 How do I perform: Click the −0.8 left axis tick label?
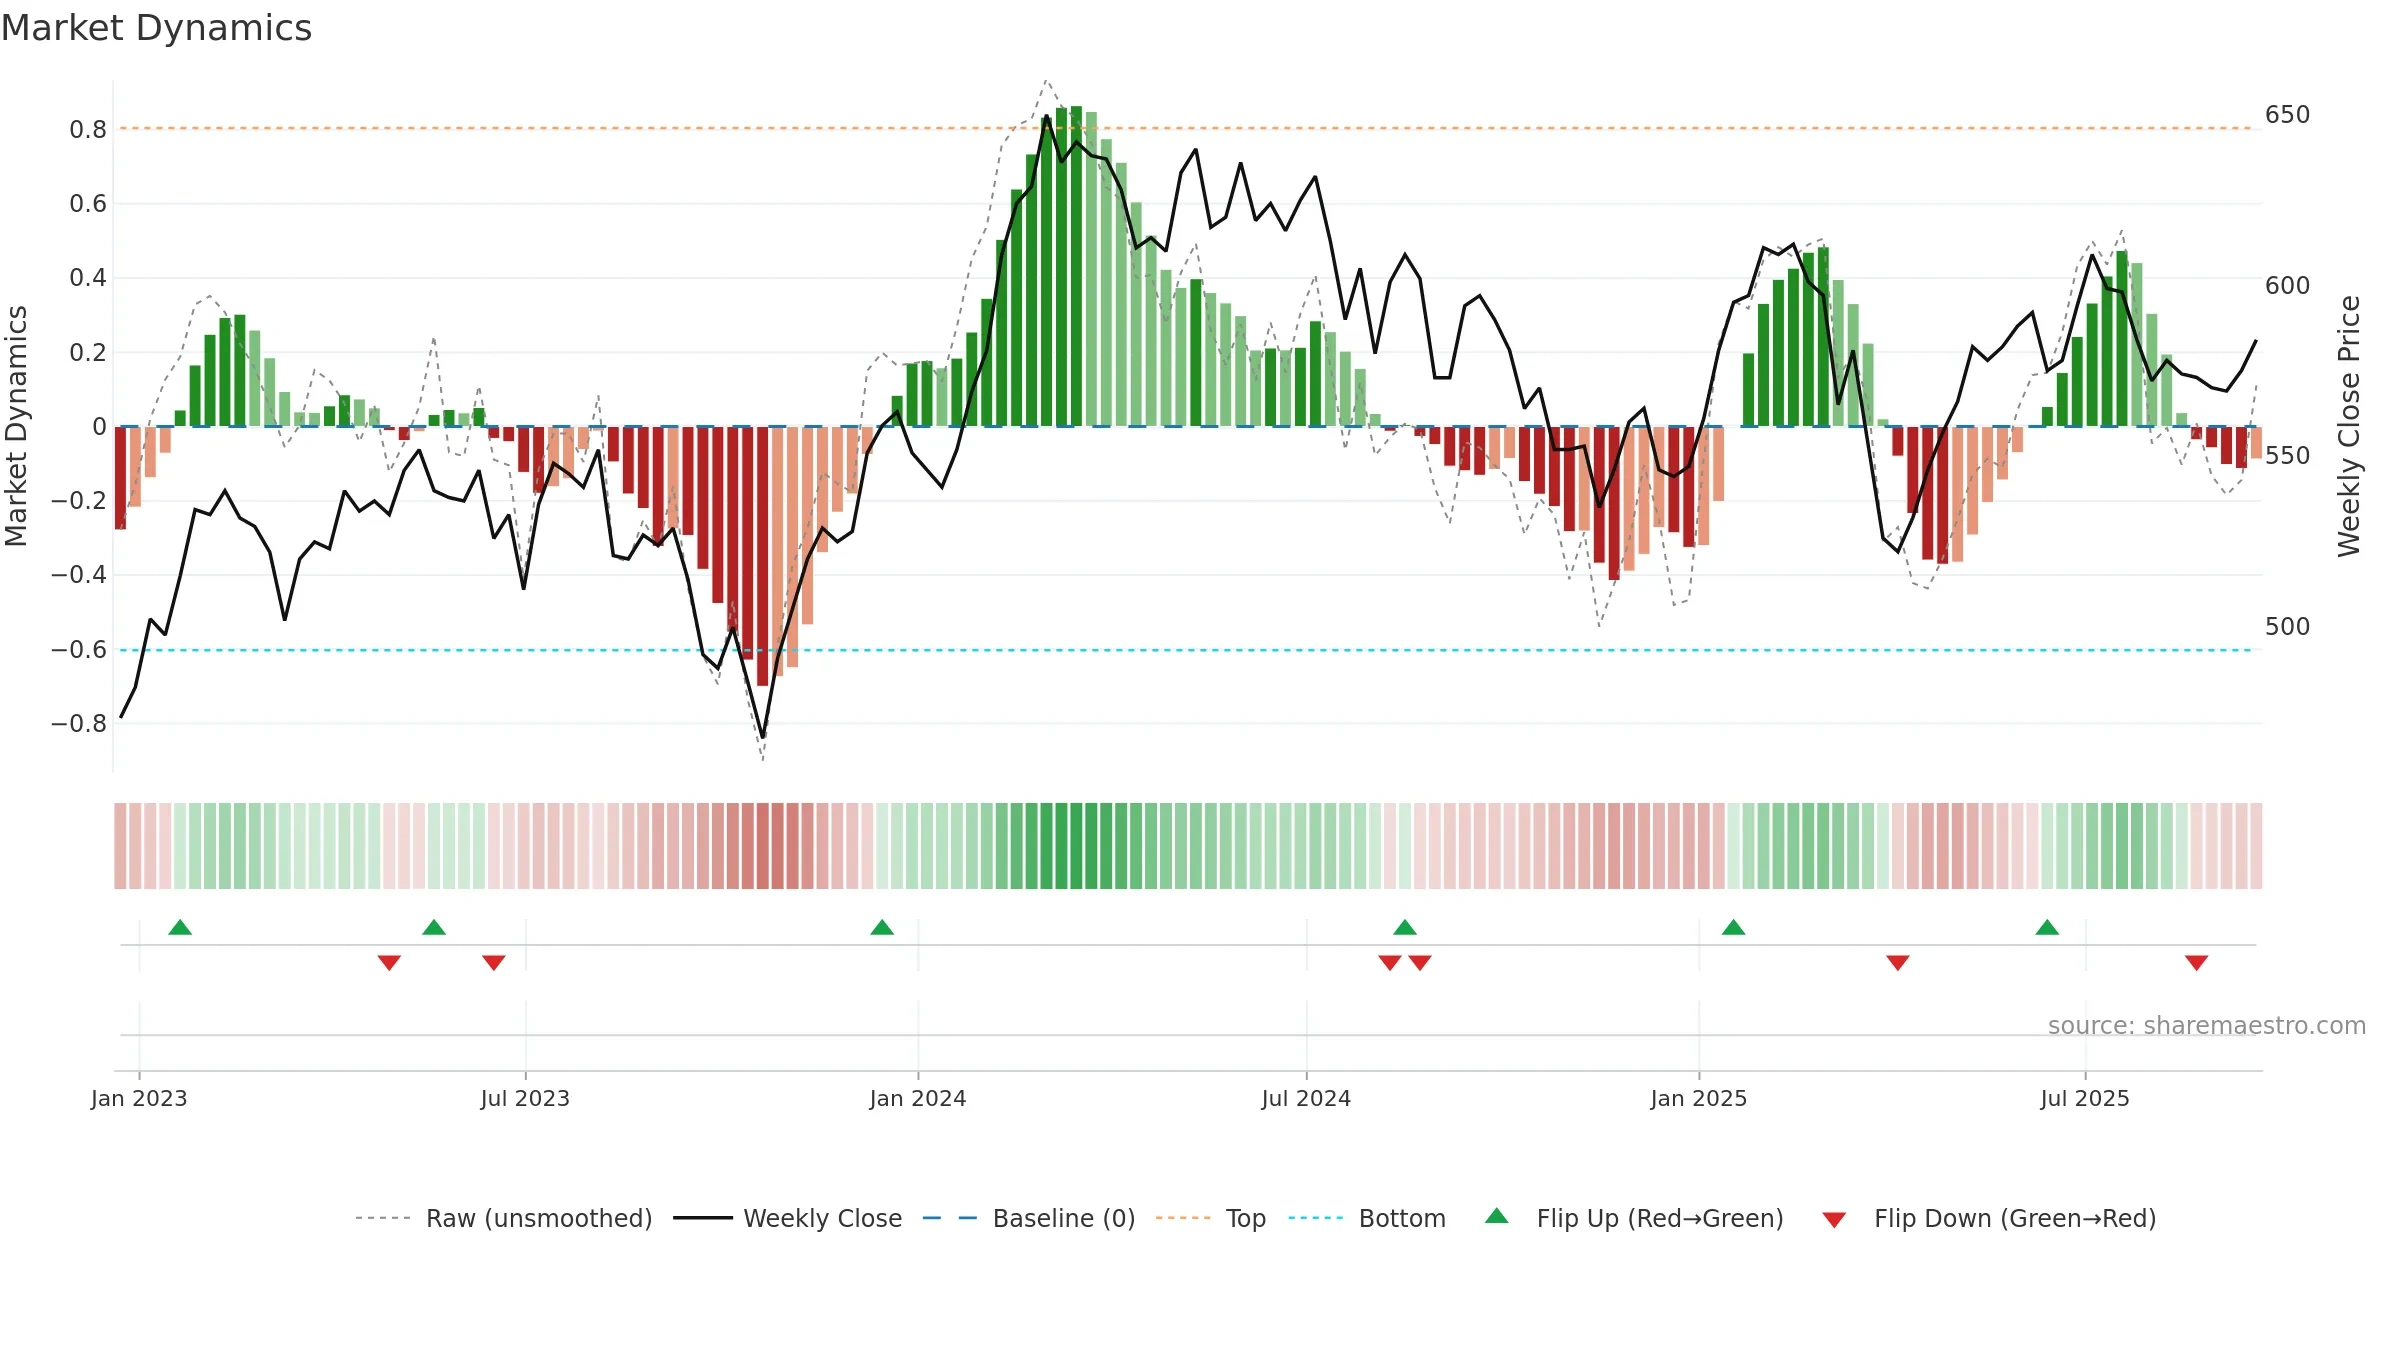[x=79, y=724]
